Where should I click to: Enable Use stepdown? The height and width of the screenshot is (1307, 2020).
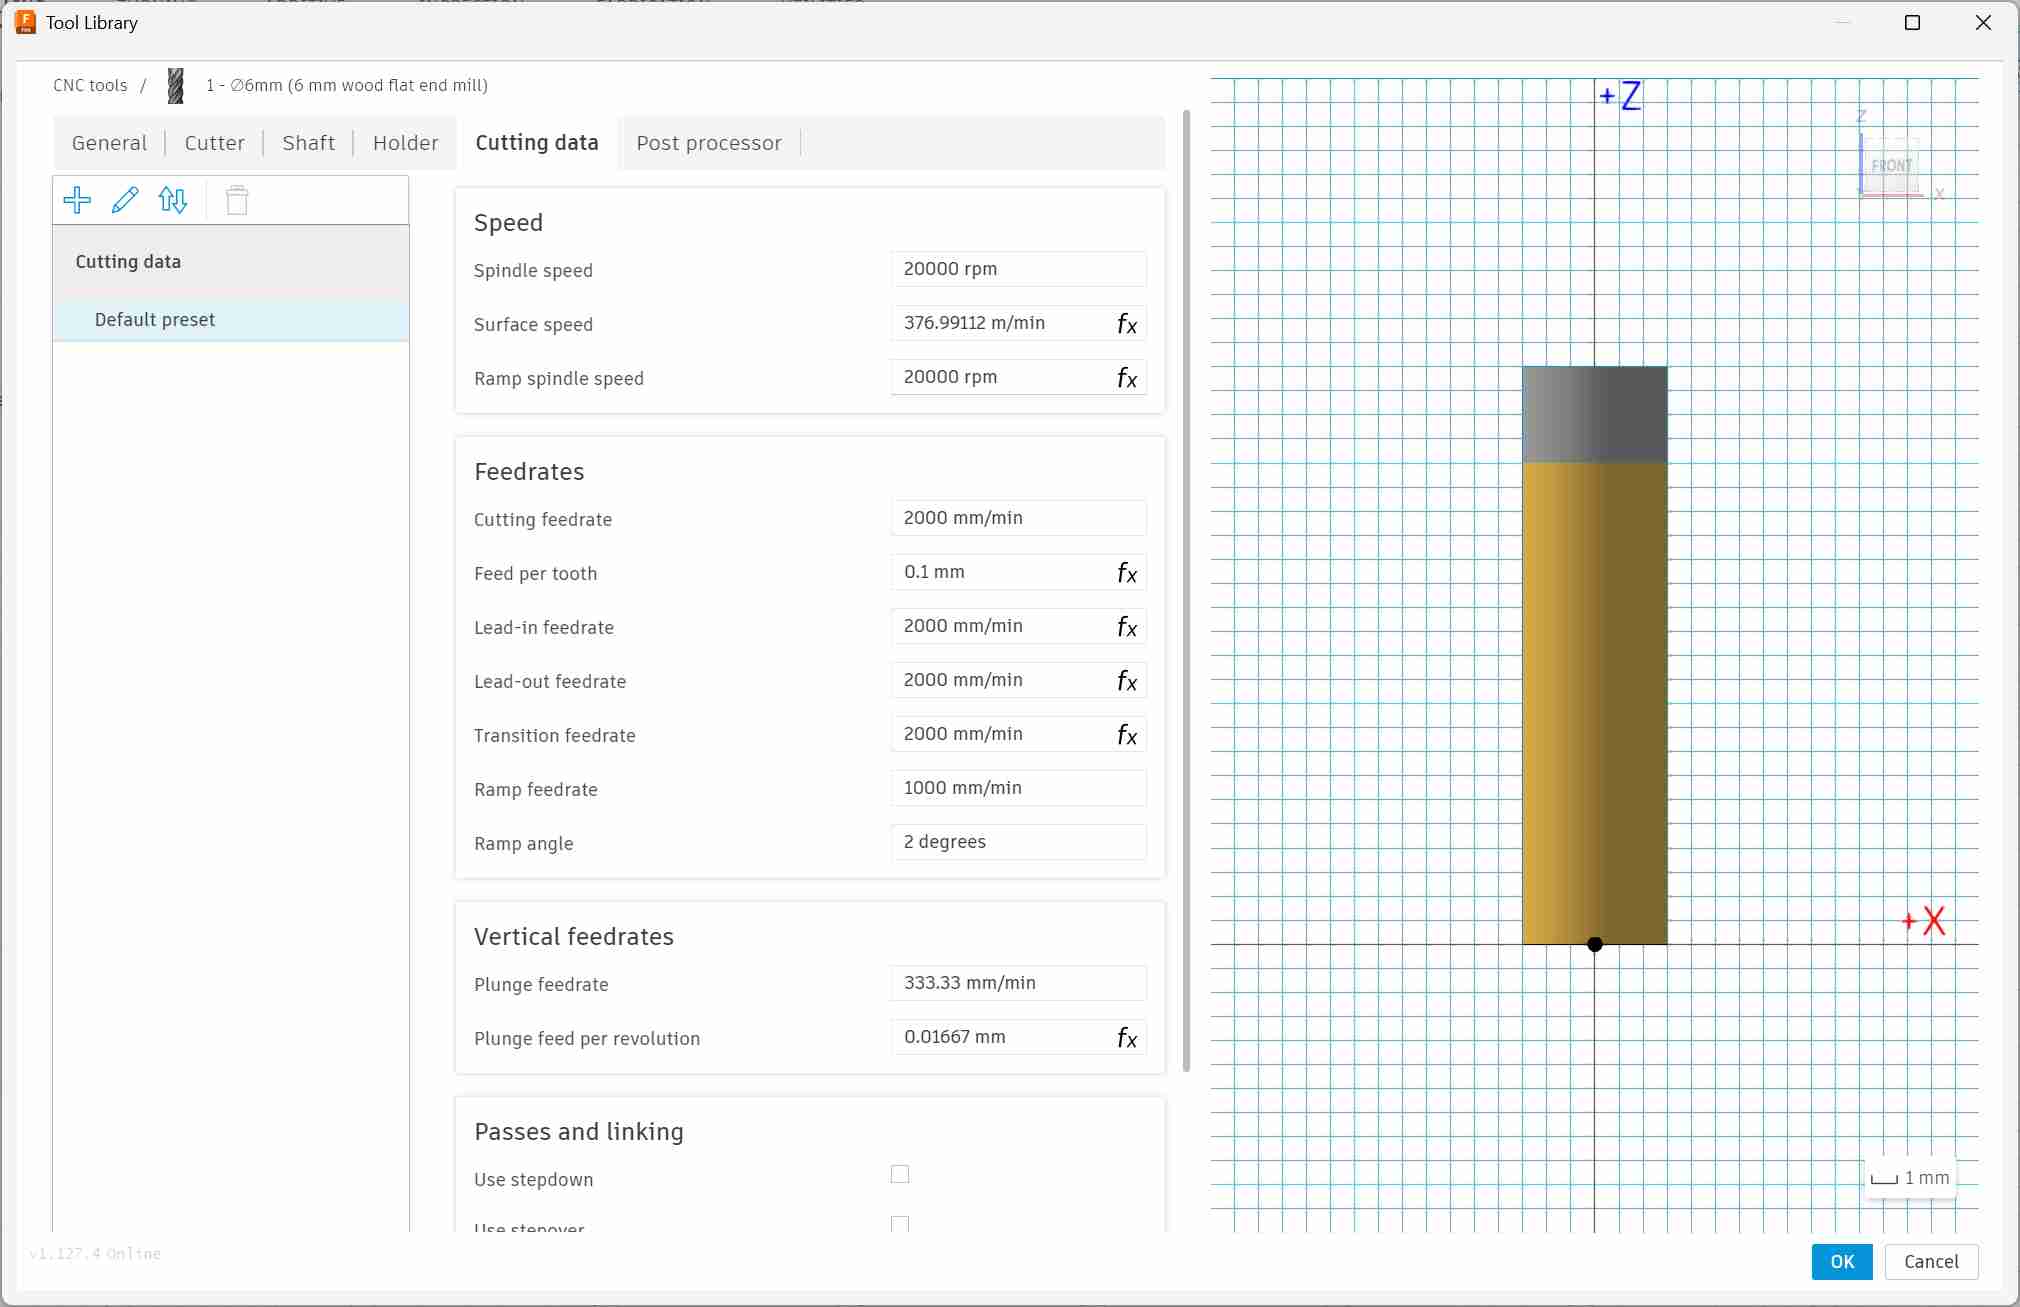click(x=898, y=1175)
